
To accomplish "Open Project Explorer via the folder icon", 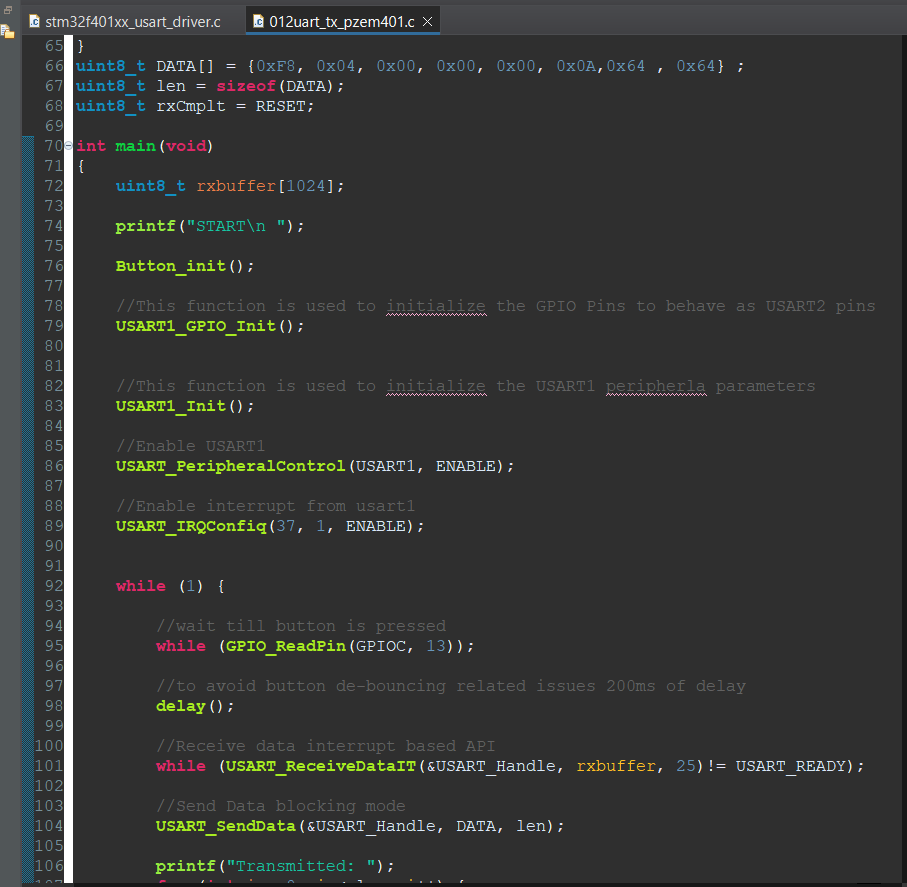I will pyautogui.click(x=6, y=31).
